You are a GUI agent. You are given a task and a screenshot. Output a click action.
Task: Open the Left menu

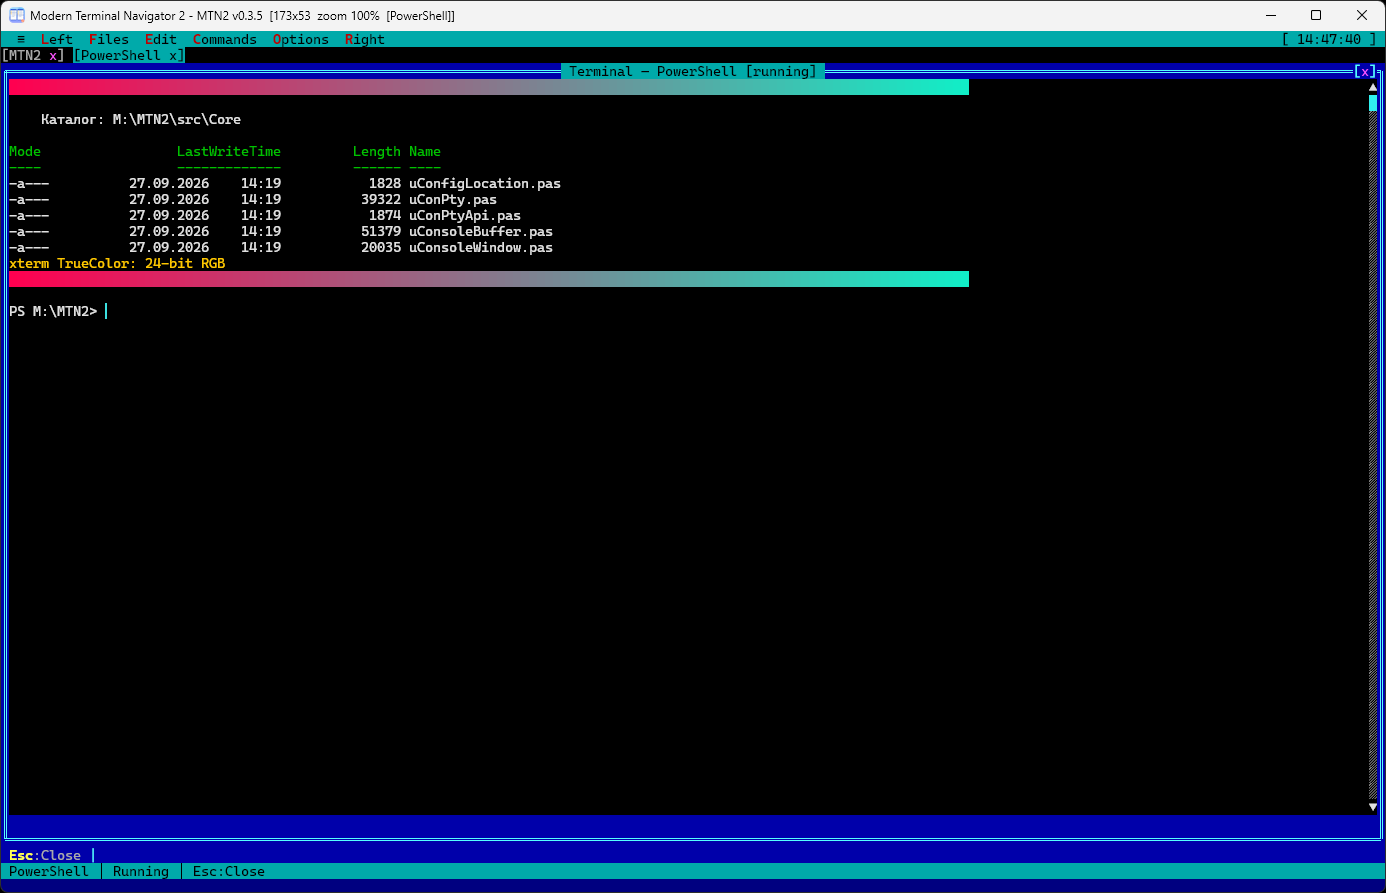coord(57,39)
